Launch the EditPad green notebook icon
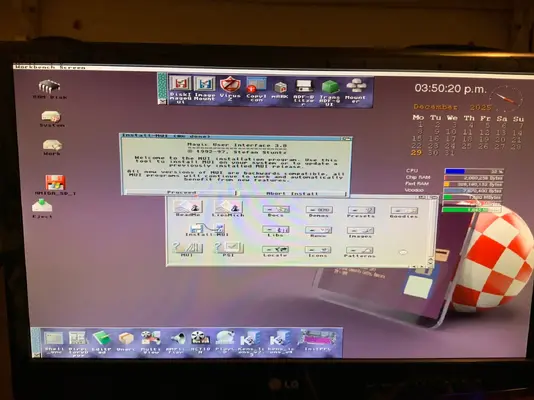This screenshot has height=400, width=534. click(x=101, y=342)
